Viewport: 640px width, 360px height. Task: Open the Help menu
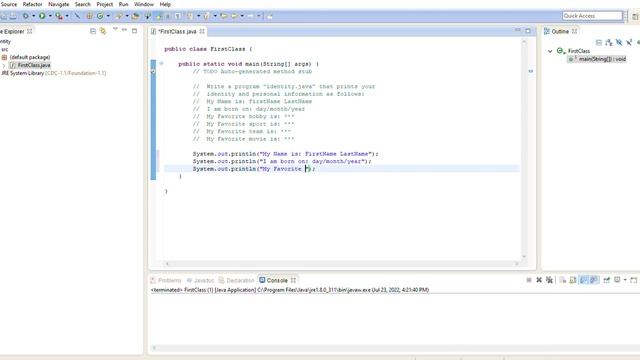point(165,4)
